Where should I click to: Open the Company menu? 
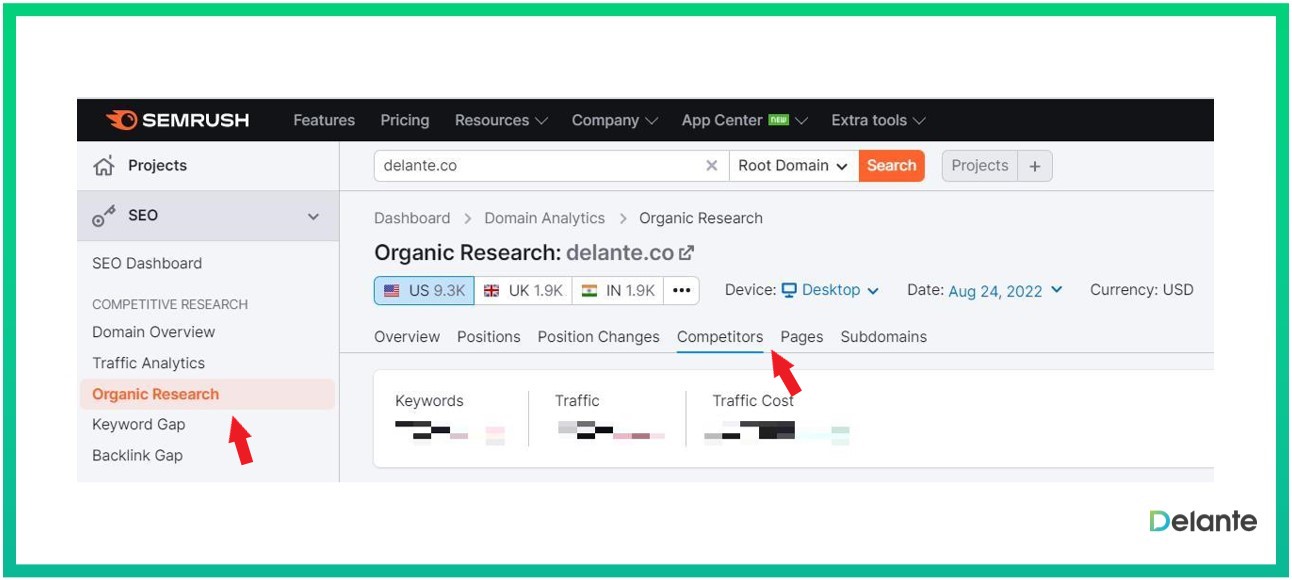(x=615, y=120)
